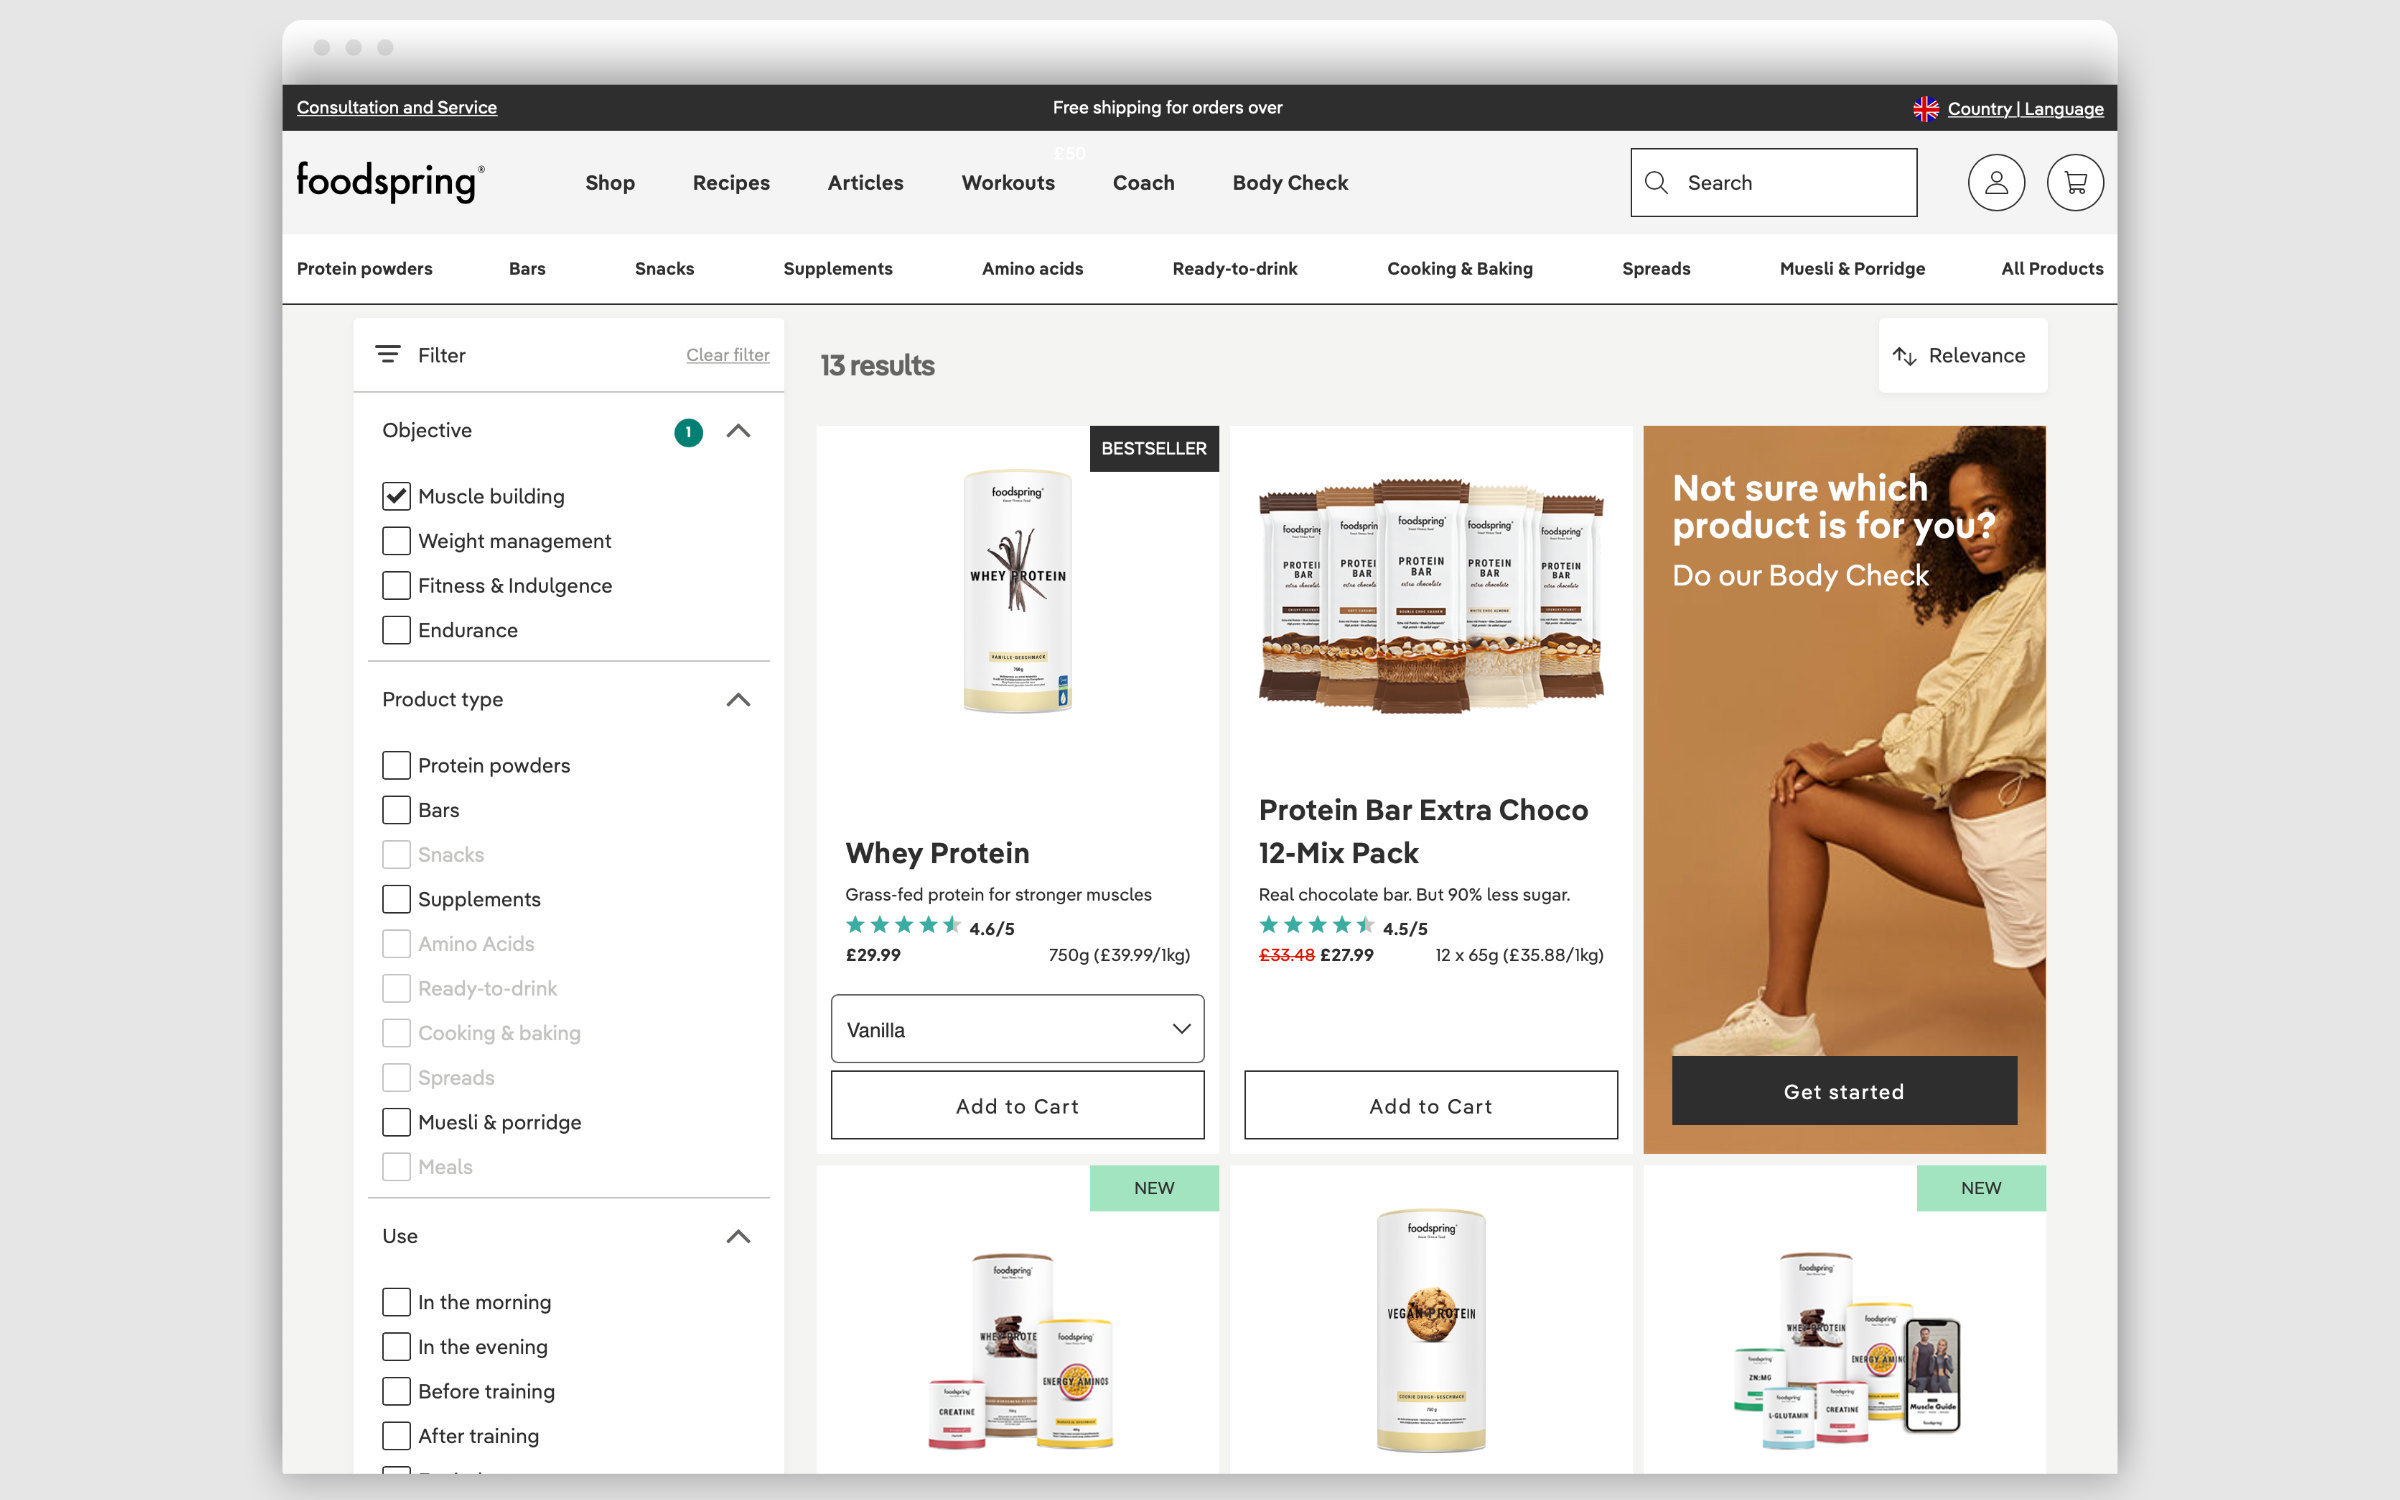
Task: Click the Search magnifying glass icon
Action: [1657, 183]
